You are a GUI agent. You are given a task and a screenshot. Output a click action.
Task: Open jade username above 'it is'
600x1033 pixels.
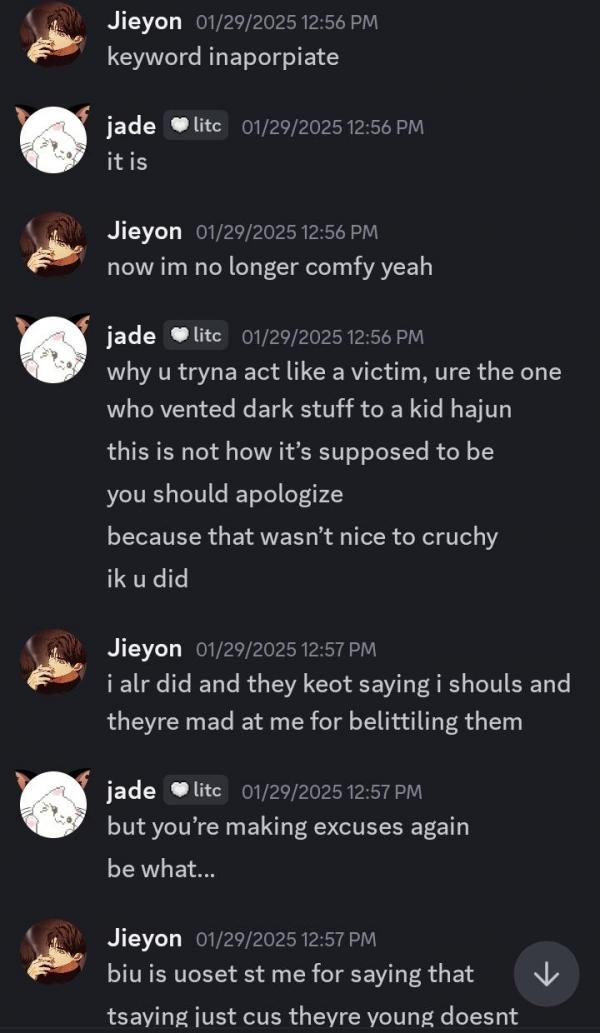(x=131, y=126)
